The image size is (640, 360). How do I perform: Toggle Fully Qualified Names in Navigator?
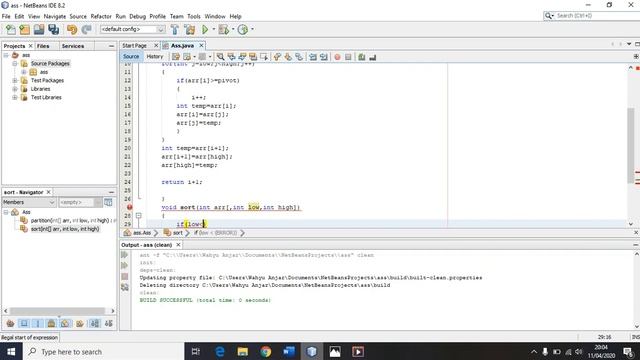(x=80, y=324)
